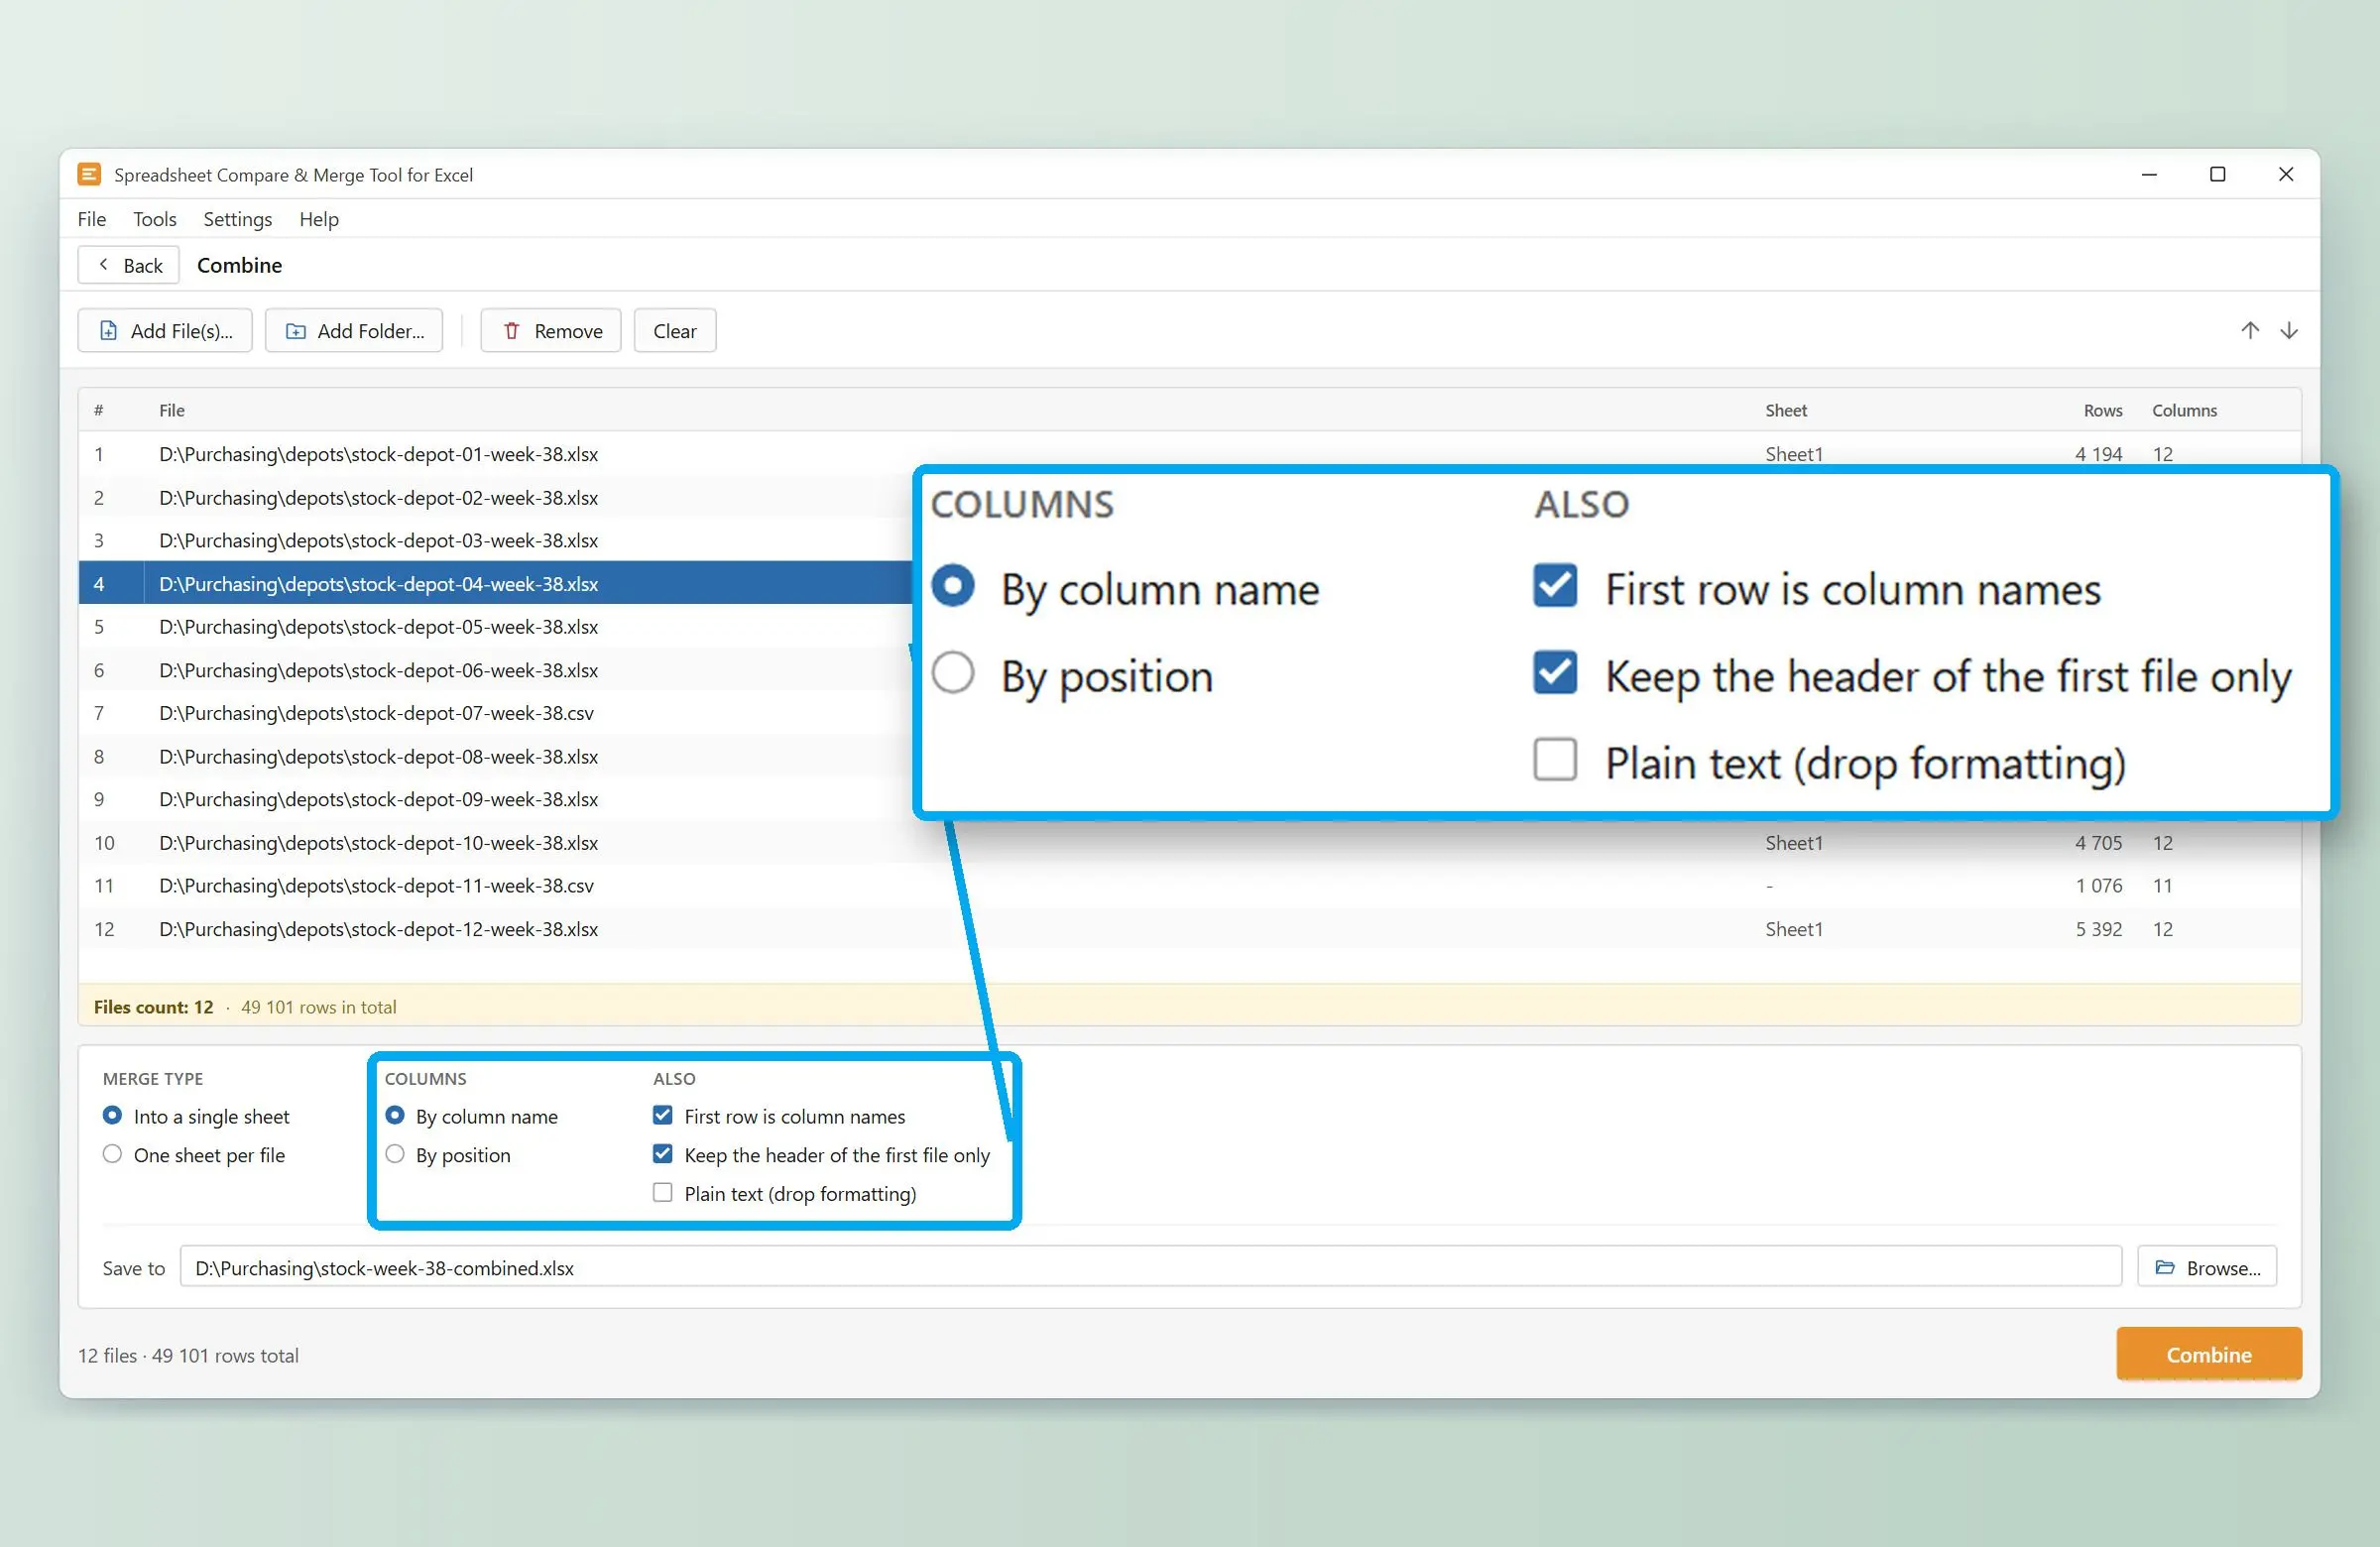Toggle Keep the header of first file only
The image size is (2380, 1547).
tap(821, 1155)
